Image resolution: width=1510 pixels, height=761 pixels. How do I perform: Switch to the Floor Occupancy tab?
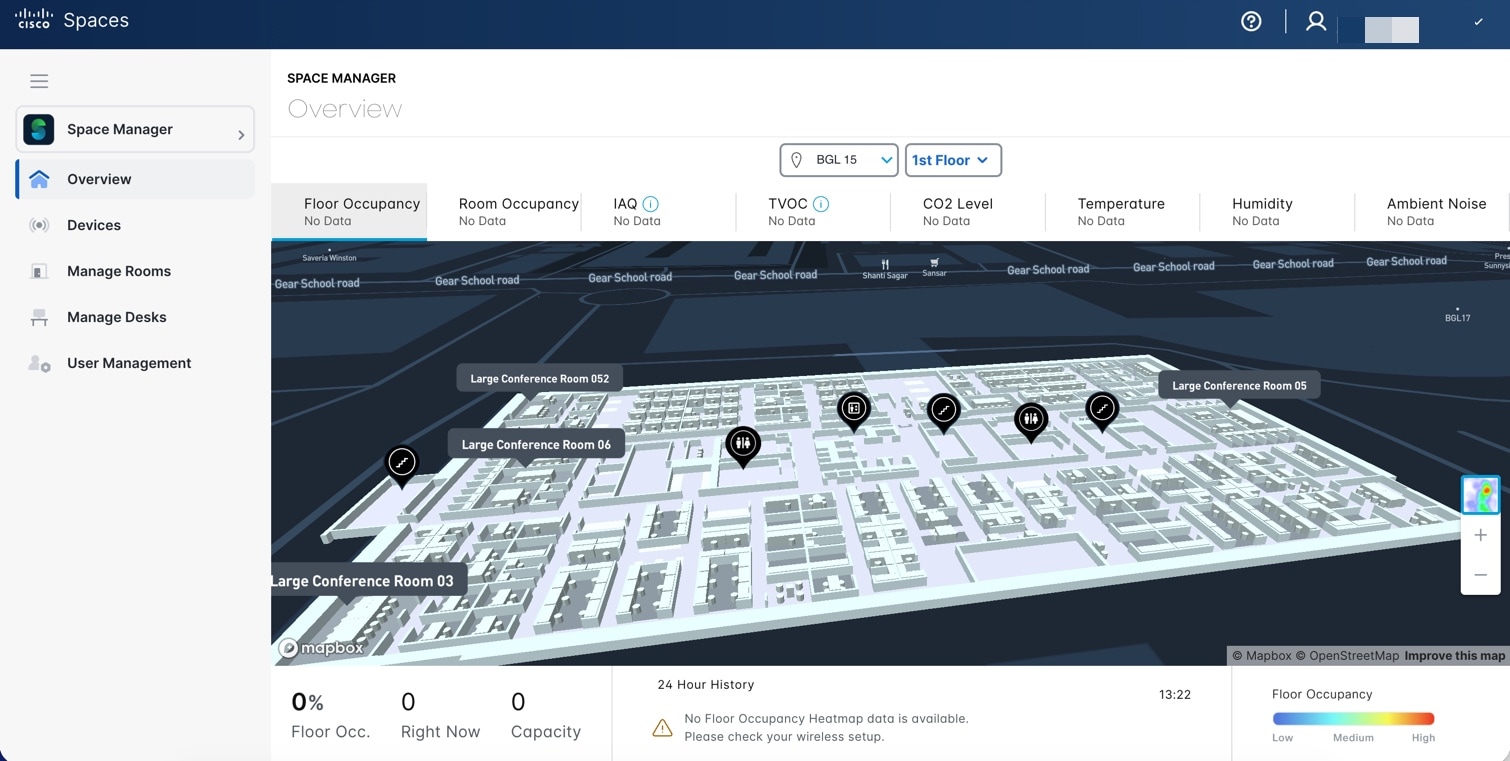pos(349,211)
